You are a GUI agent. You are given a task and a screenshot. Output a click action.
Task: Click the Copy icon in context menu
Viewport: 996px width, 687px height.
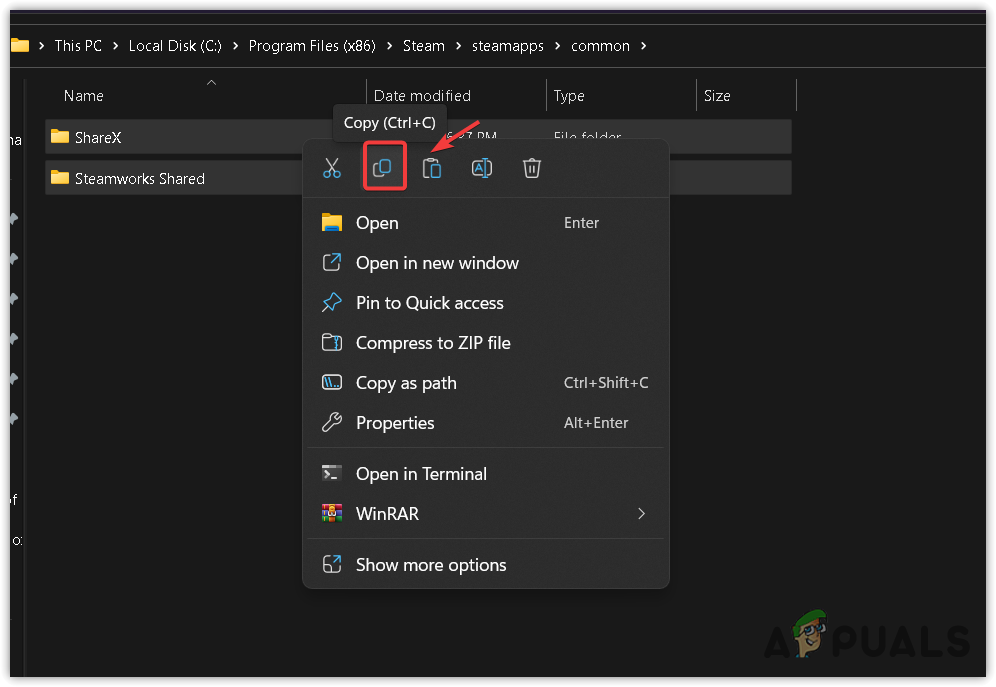(382, 168)
